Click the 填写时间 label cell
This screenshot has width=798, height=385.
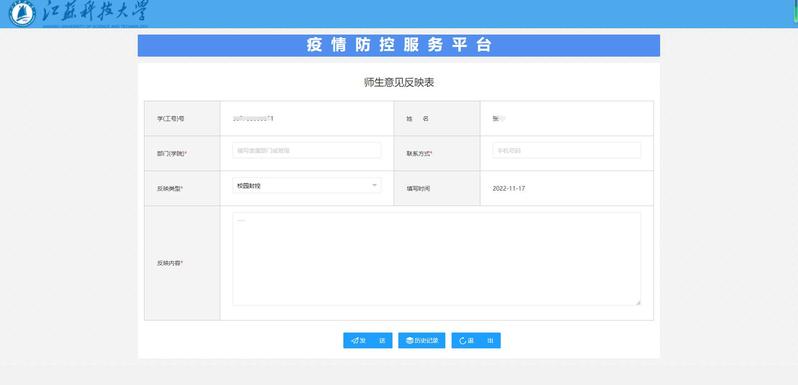(437, 188)
